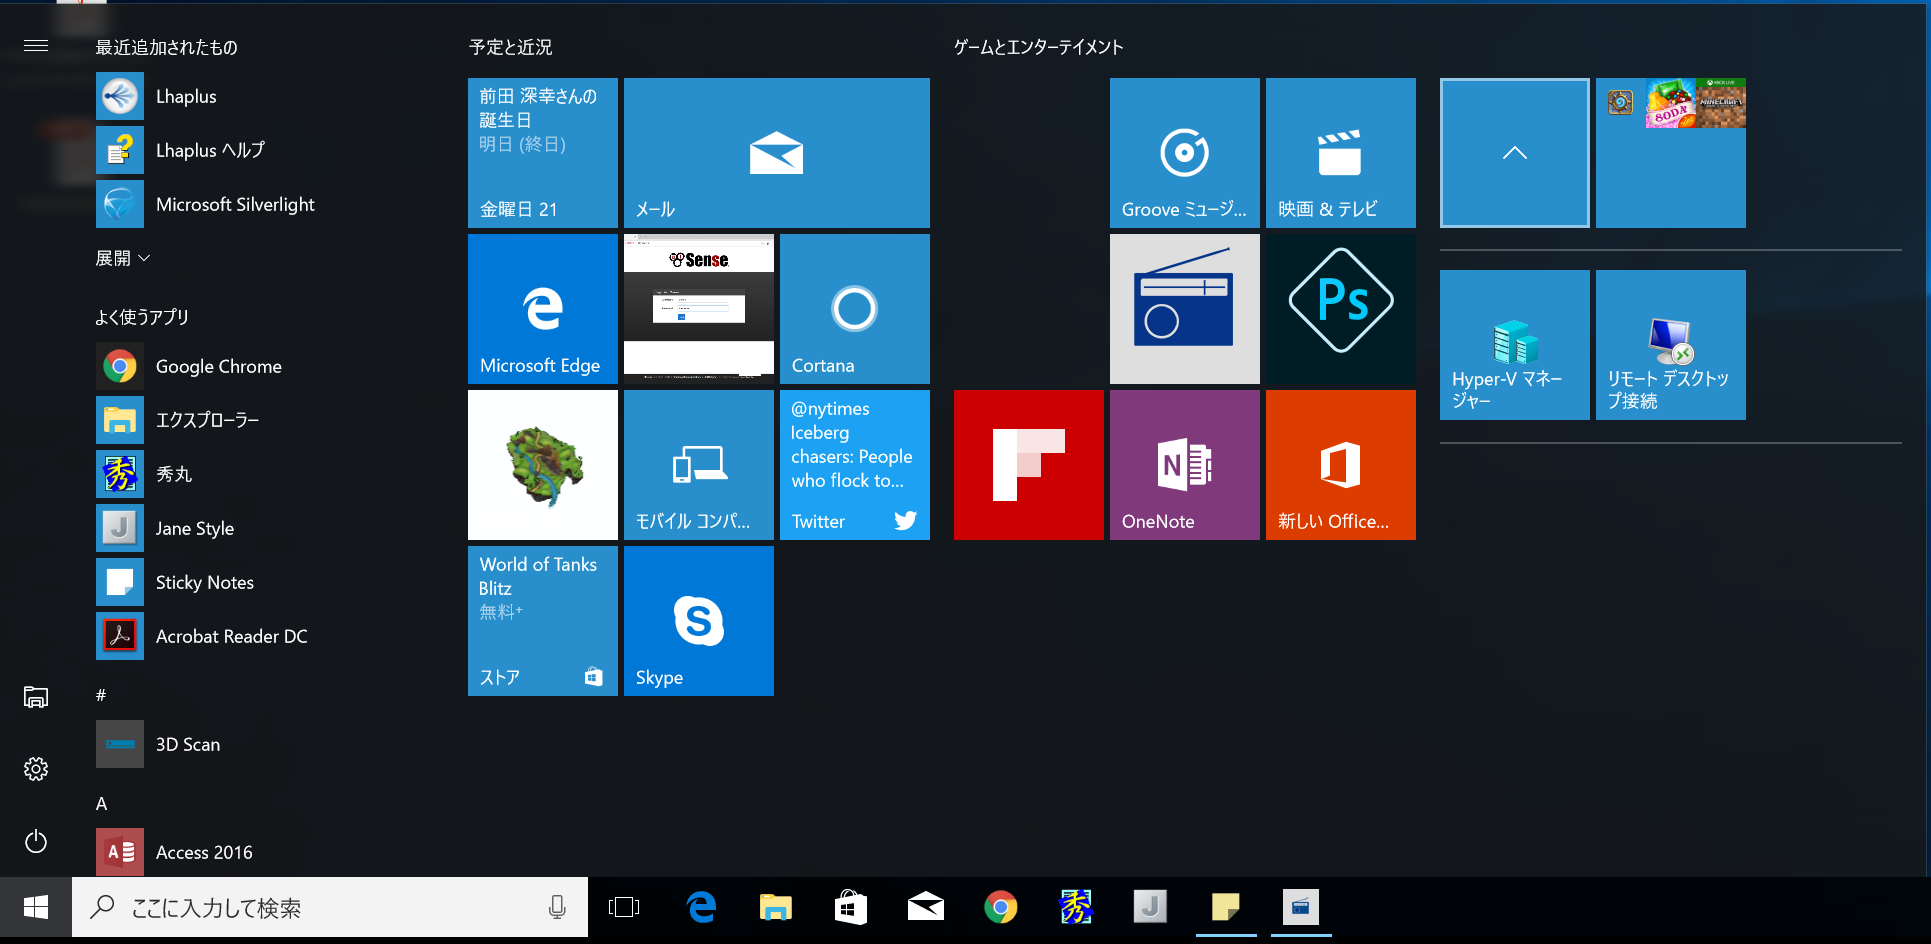Click the Windows Start button
Viewport: 1931px width, 944px height.
pos(36,907)
